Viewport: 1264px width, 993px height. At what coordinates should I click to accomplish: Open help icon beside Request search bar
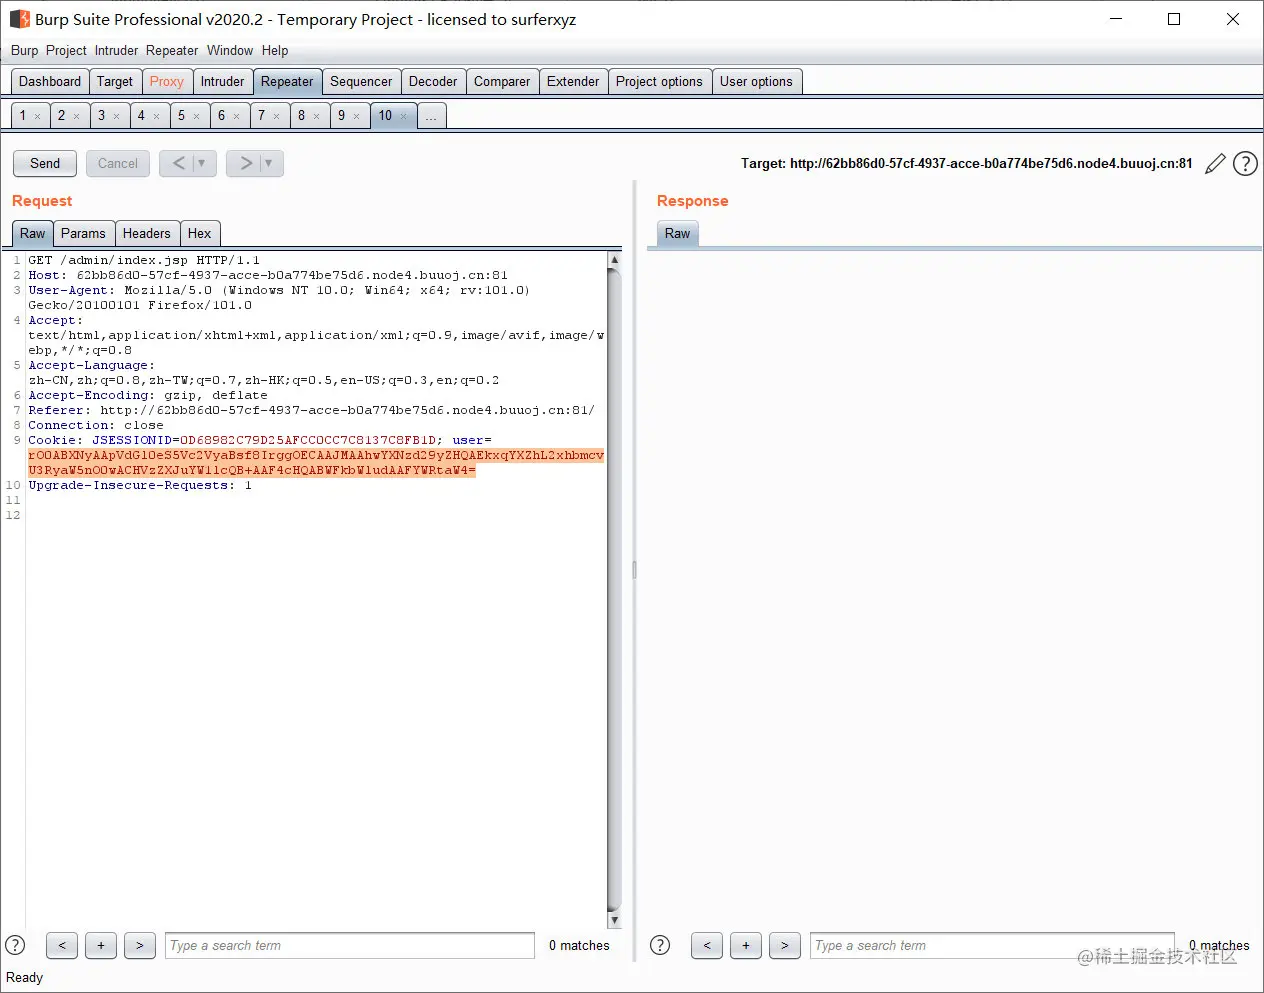pyautogui.click(x=15, y=945)
